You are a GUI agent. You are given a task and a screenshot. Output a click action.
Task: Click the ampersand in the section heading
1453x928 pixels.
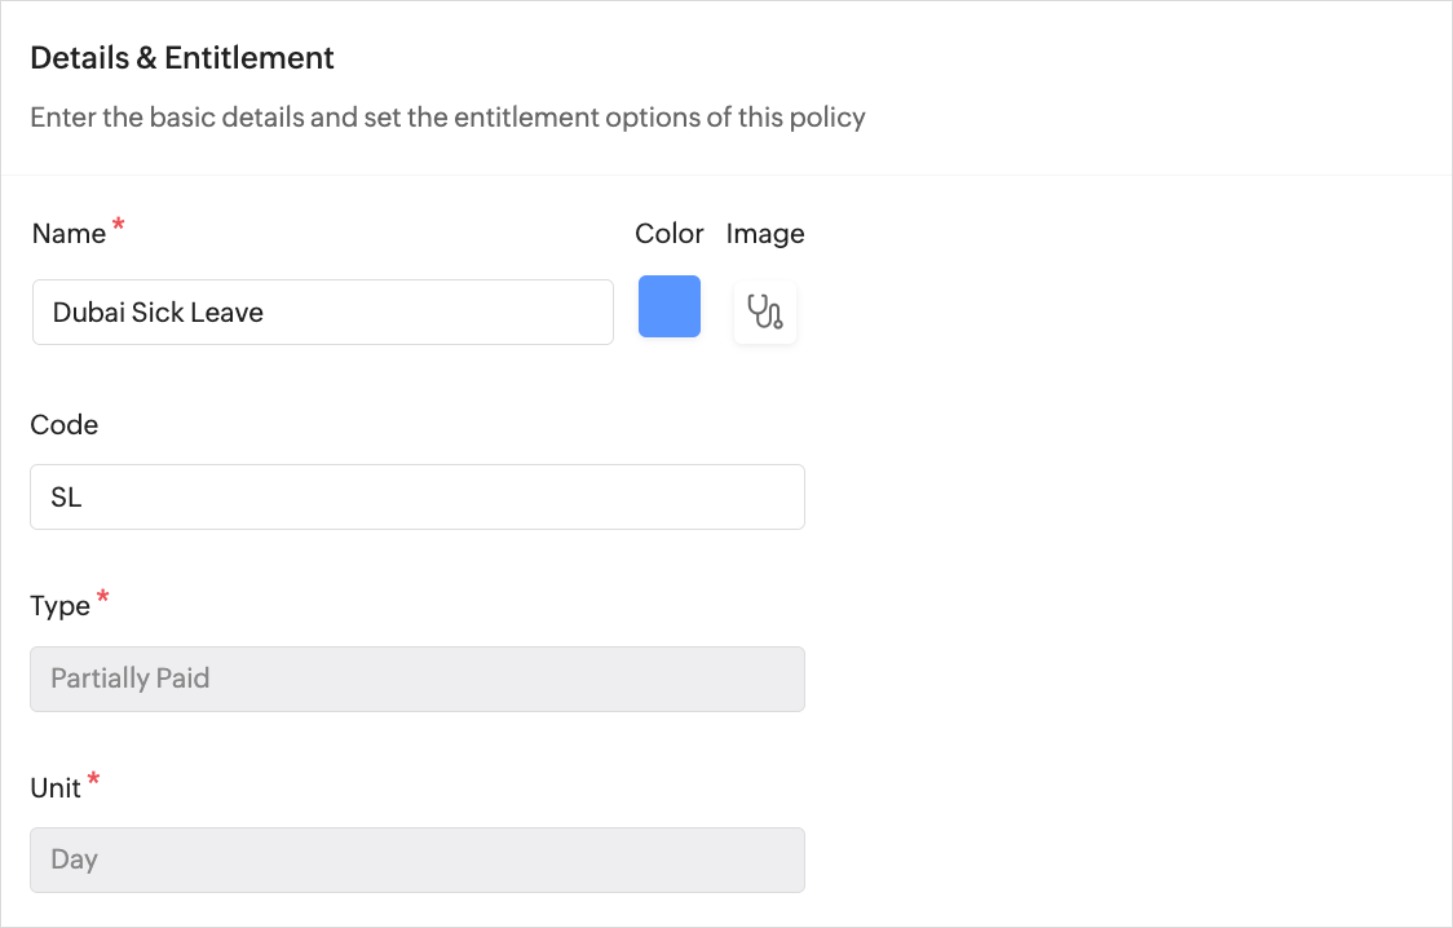[147, 58]
